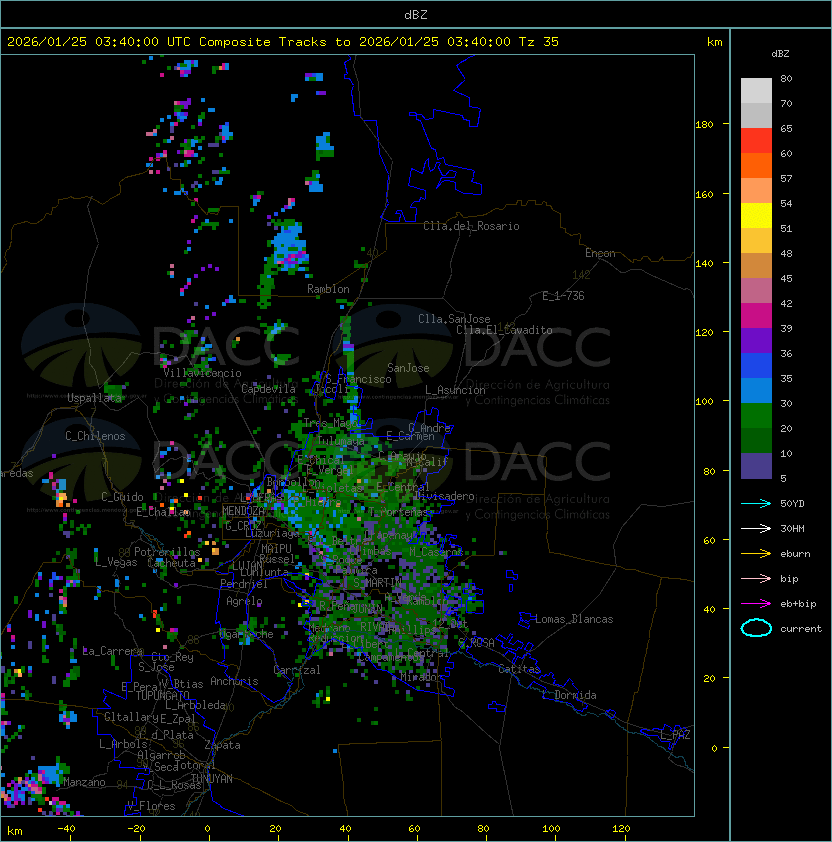Click the 'Agrelo' place label

(244, 601)
